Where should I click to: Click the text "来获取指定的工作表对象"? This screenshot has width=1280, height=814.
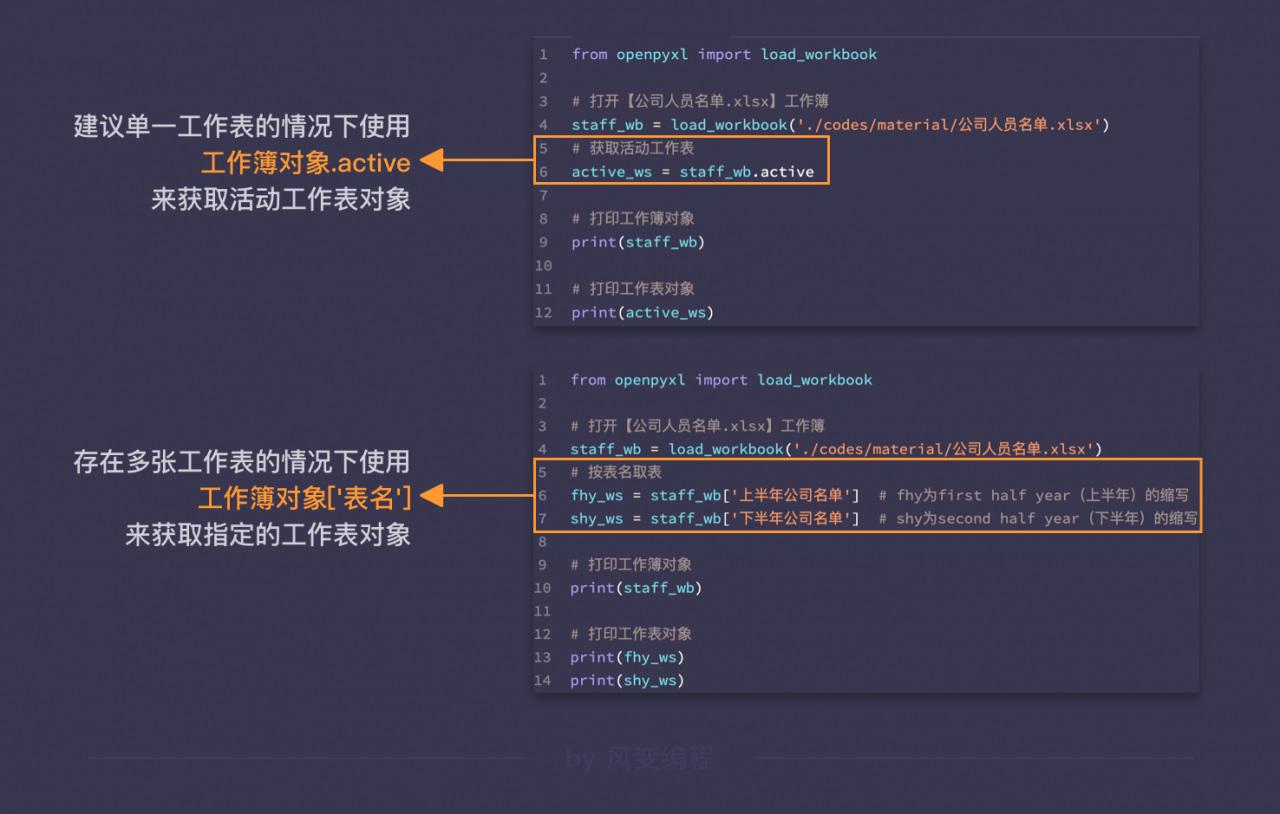coord(267,534)
